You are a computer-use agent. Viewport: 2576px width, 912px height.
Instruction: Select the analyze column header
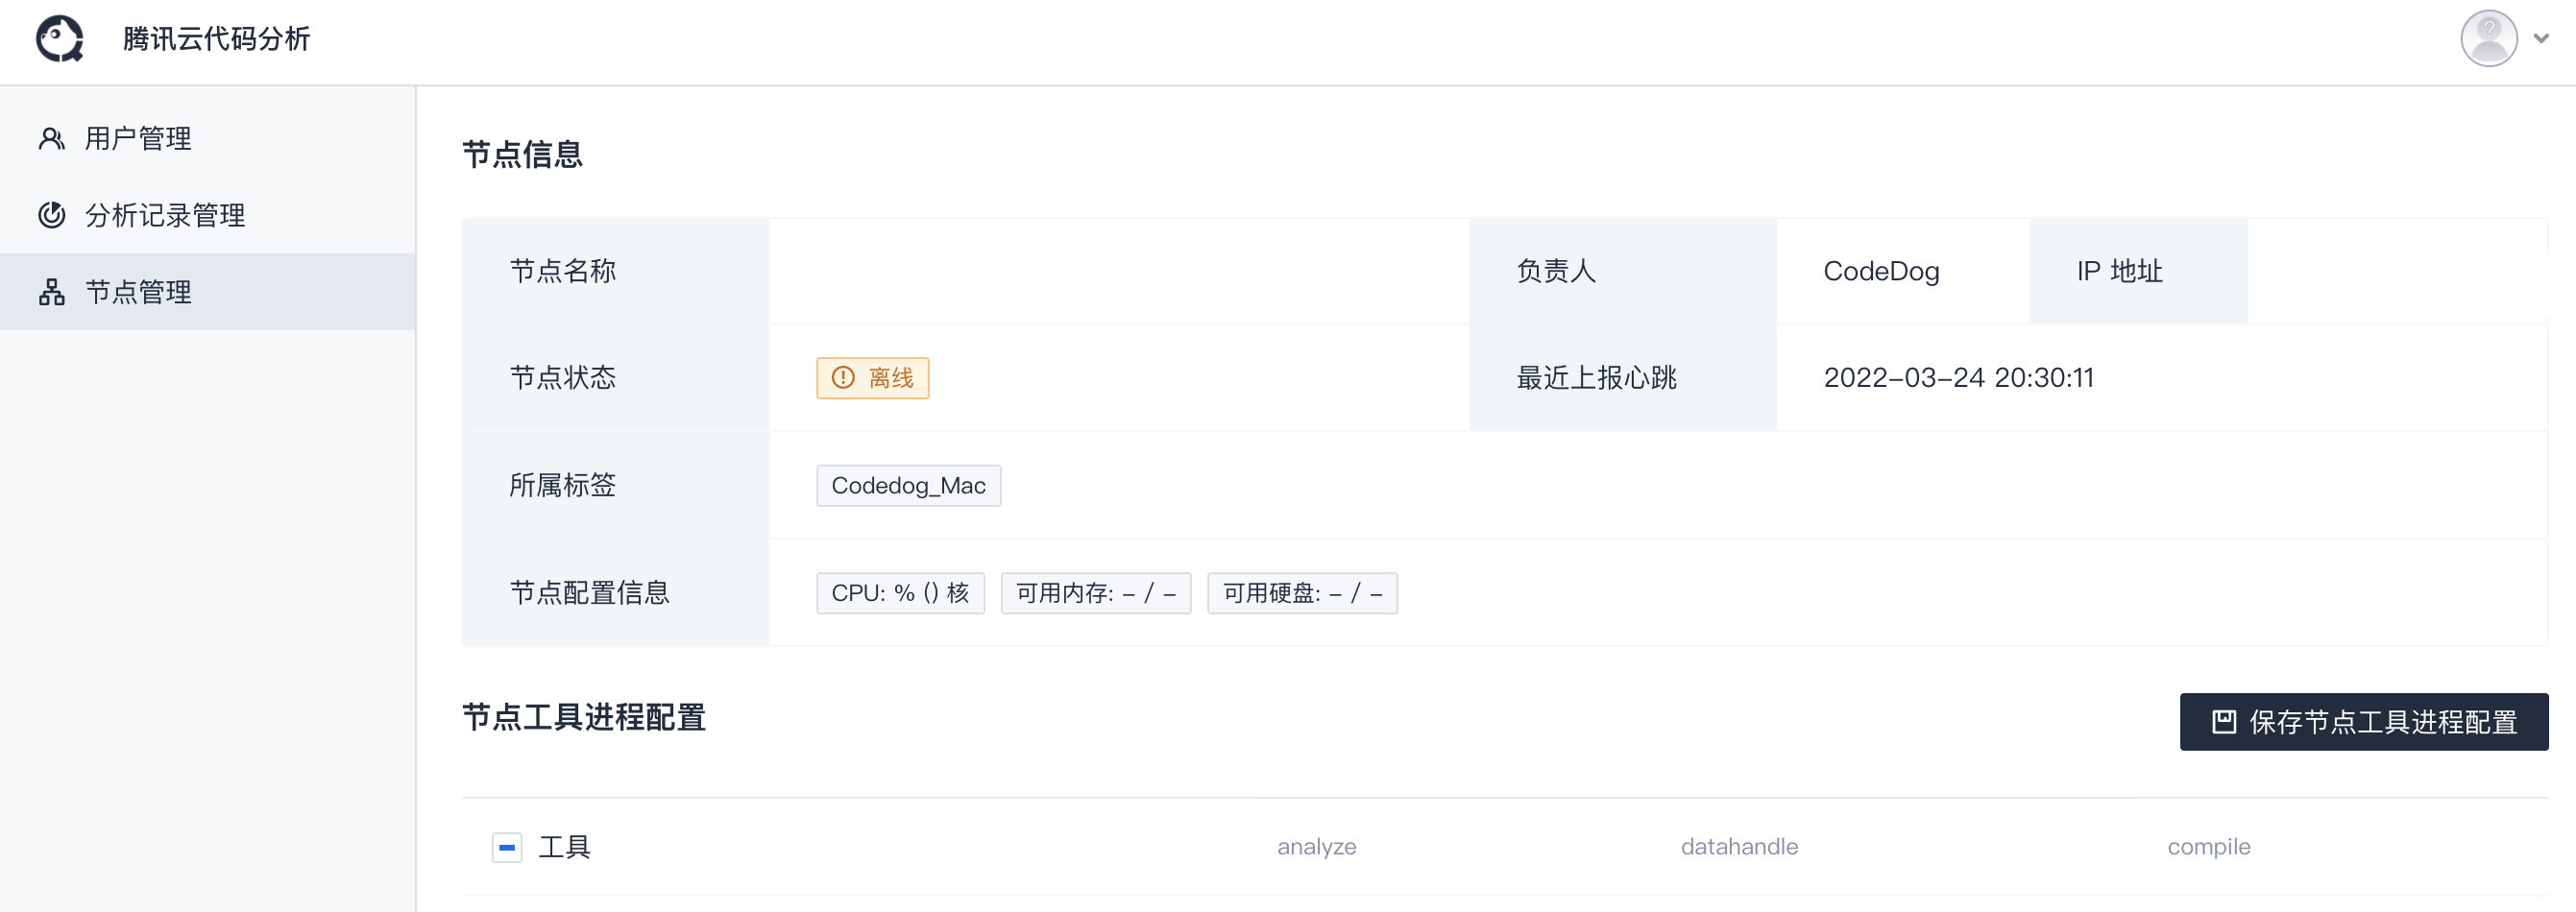point(1316,847)
